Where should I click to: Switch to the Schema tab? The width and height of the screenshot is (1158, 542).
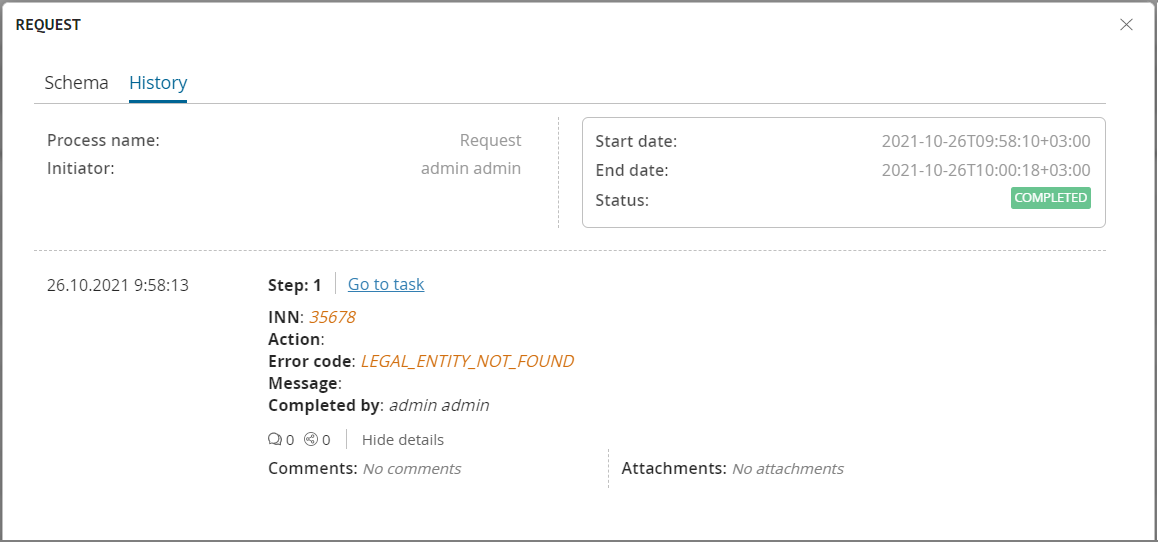pyautogui.click(x=77, y=83)
